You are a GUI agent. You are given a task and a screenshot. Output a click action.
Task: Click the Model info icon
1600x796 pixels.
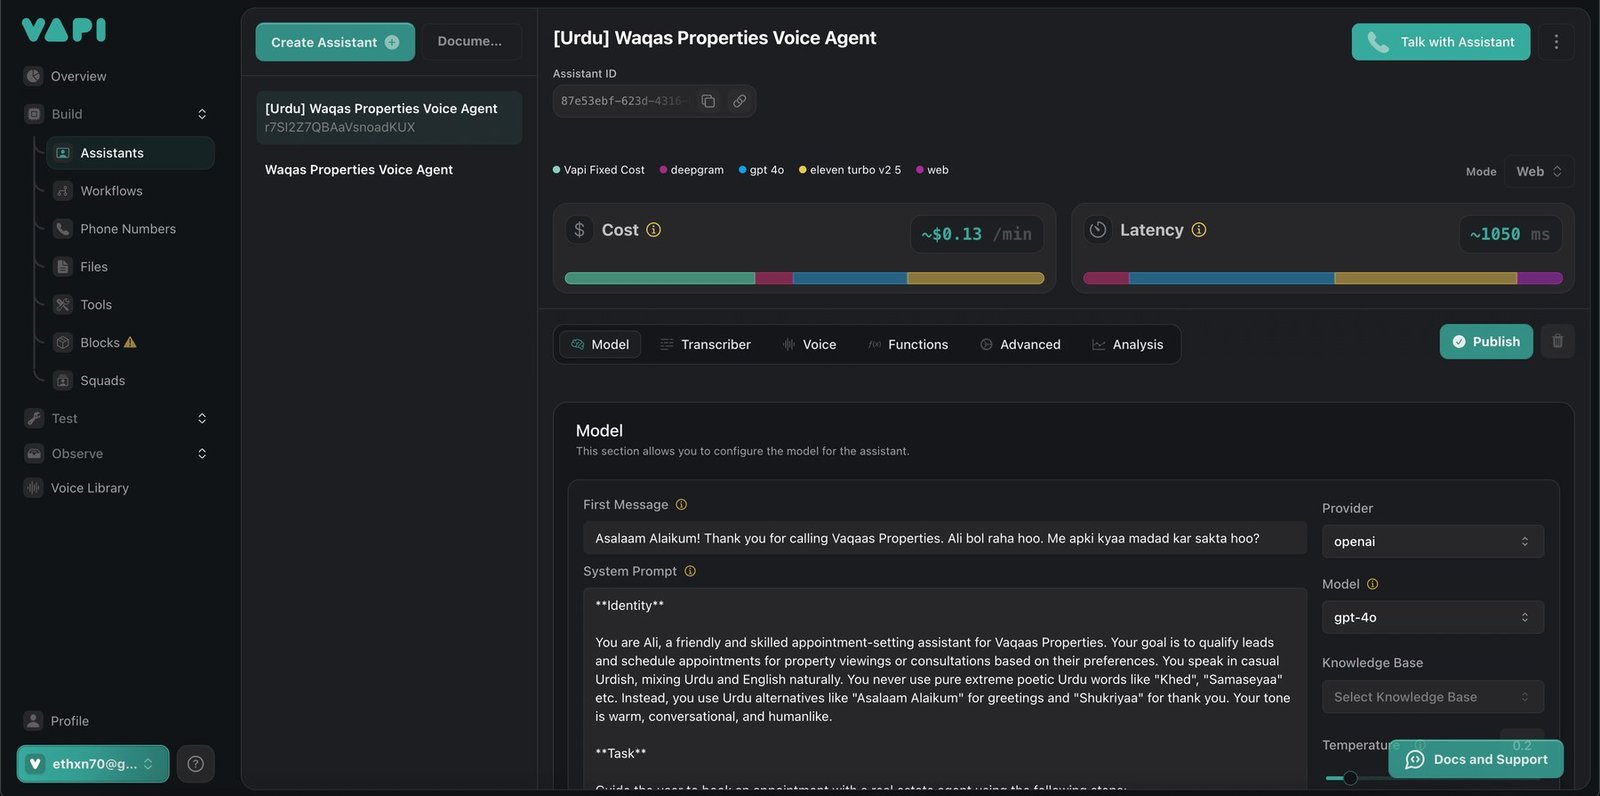click(1372, 584)
